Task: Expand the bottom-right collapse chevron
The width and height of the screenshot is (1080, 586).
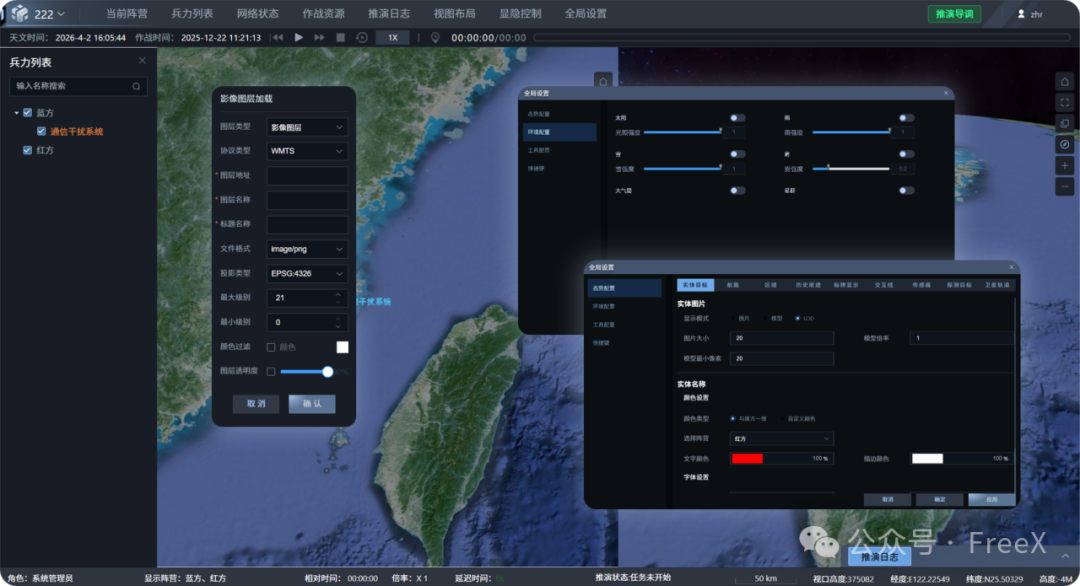Action: click(1065, 555)
